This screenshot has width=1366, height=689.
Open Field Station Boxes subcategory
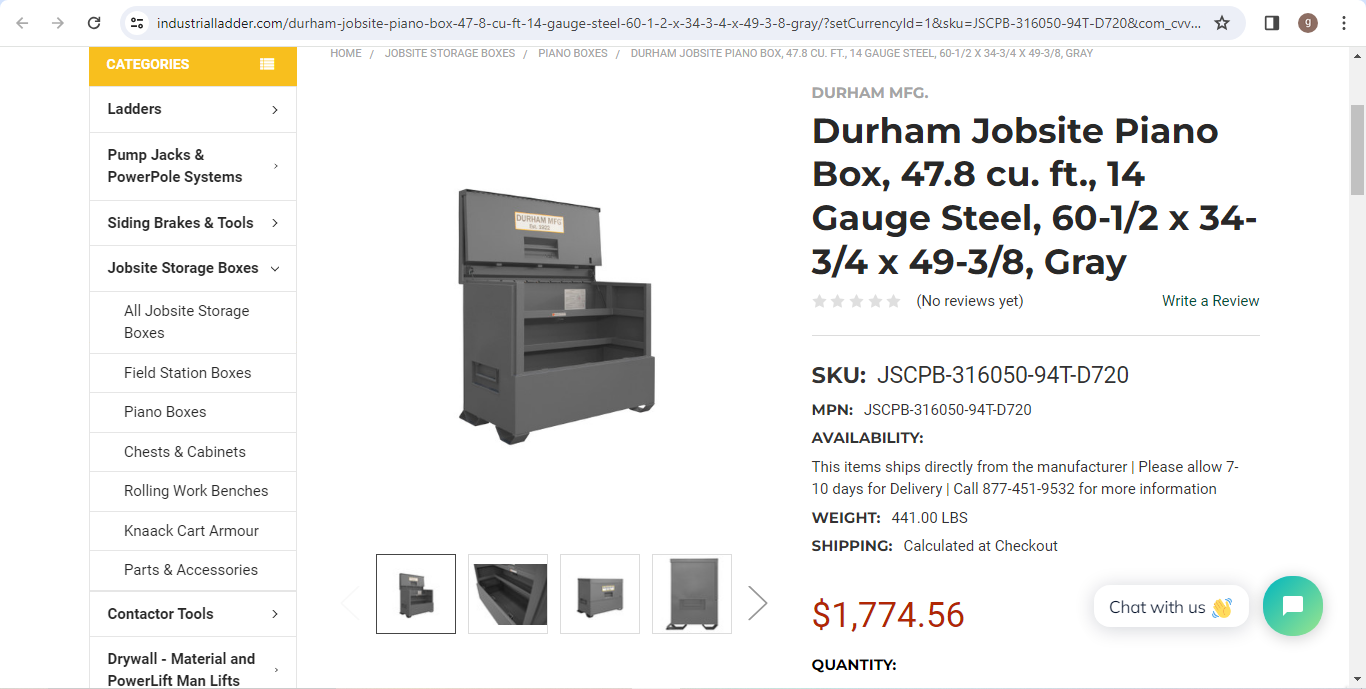point(188,373)
